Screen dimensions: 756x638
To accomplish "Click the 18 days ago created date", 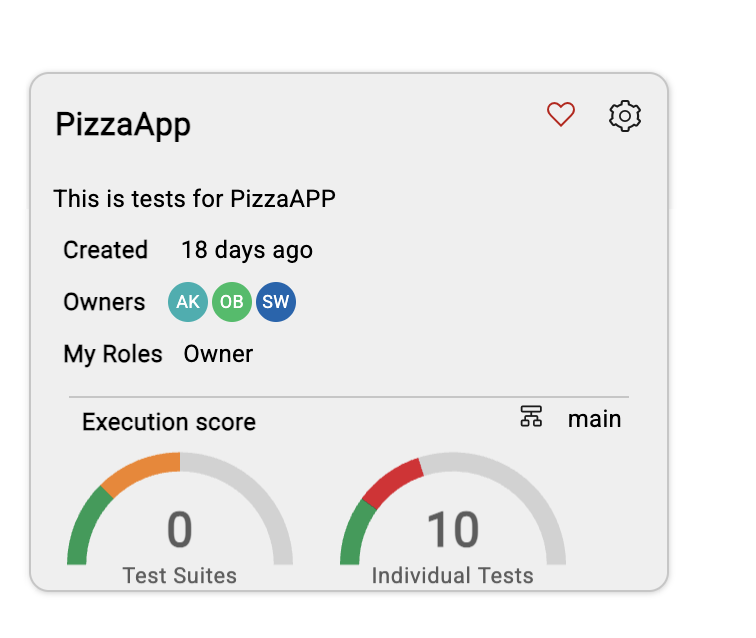I will 247,250.
